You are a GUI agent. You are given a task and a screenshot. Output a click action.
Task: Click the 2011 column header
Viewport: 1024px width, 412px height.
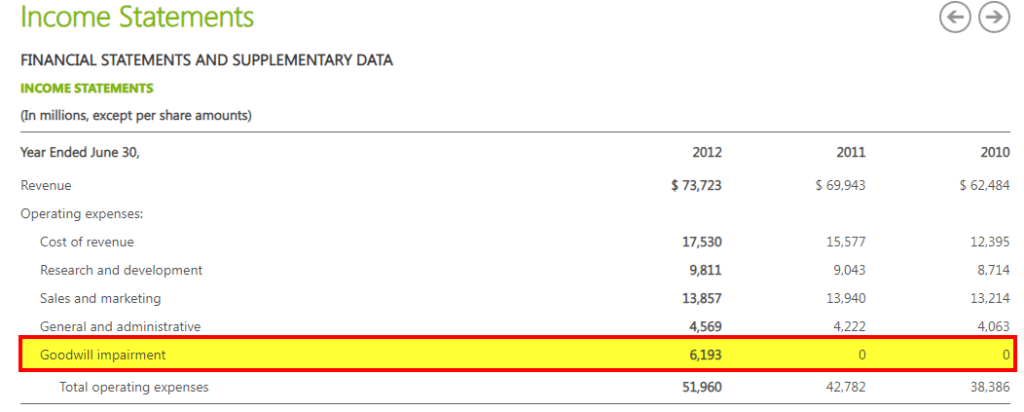point(851,152)
